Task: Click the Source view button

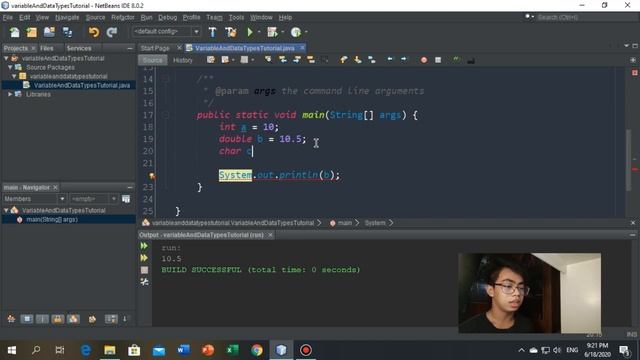Action: coord(153,60)
